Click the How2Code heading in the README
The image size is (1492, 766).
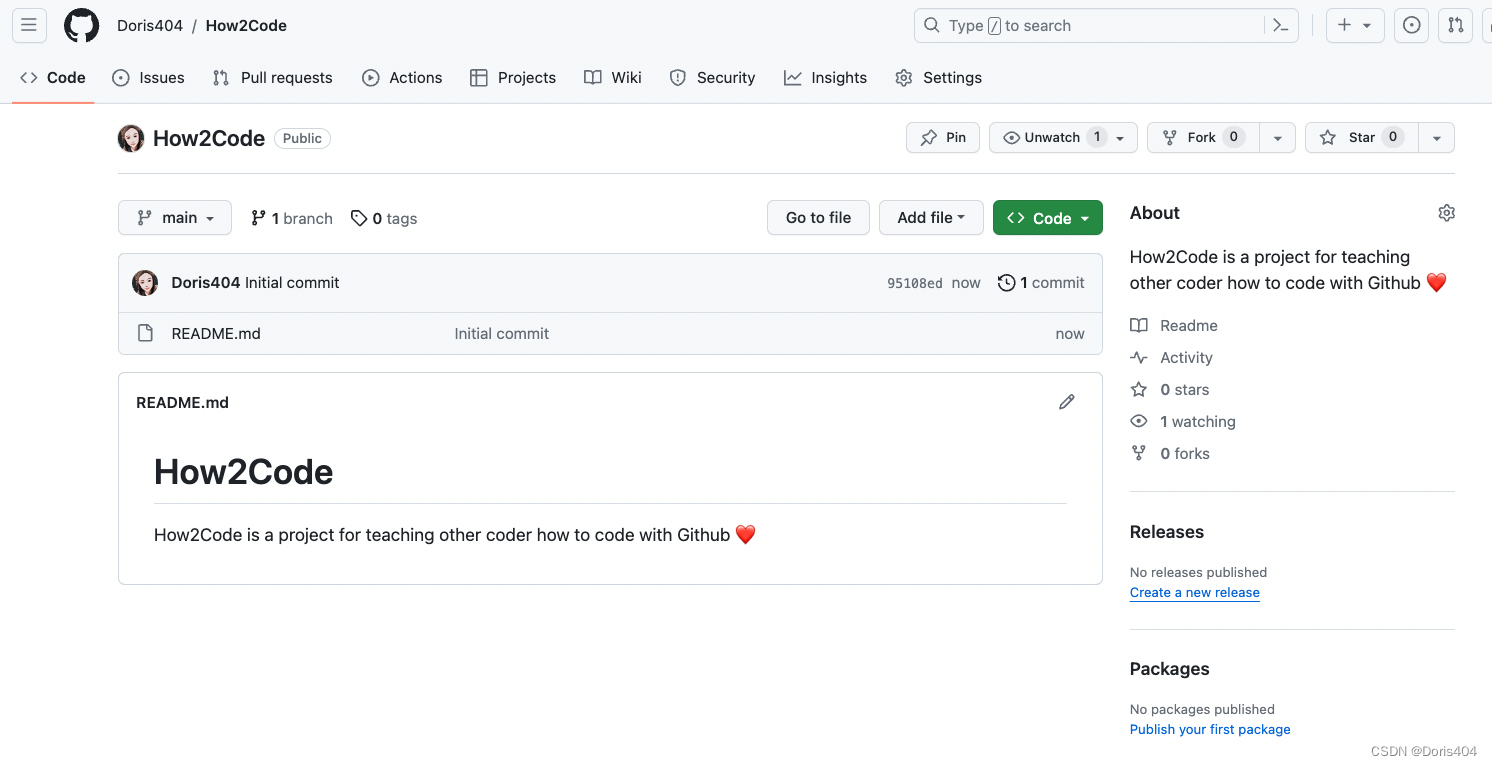pos(243,472)
